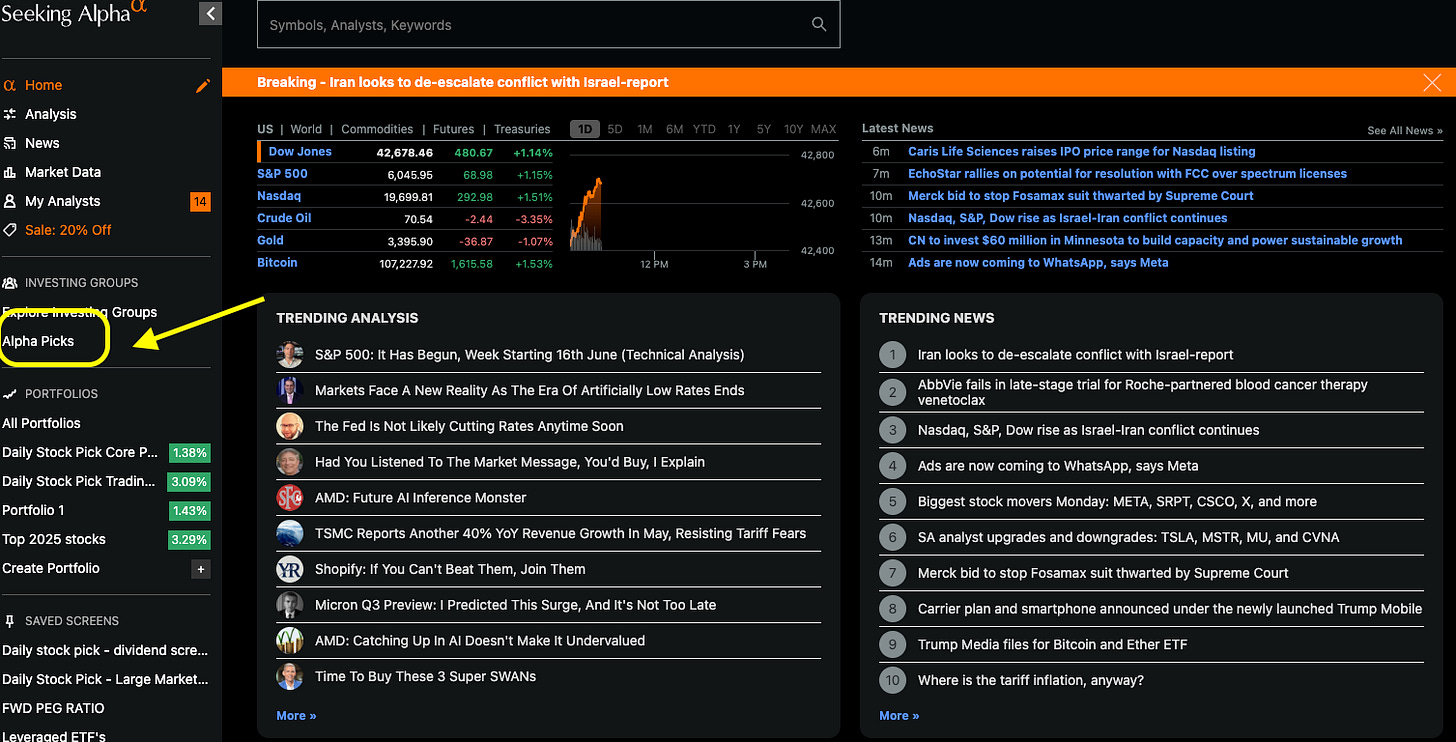Click the sale tag icon
This screenshot has width=1456, height=742.
point(10,230)
